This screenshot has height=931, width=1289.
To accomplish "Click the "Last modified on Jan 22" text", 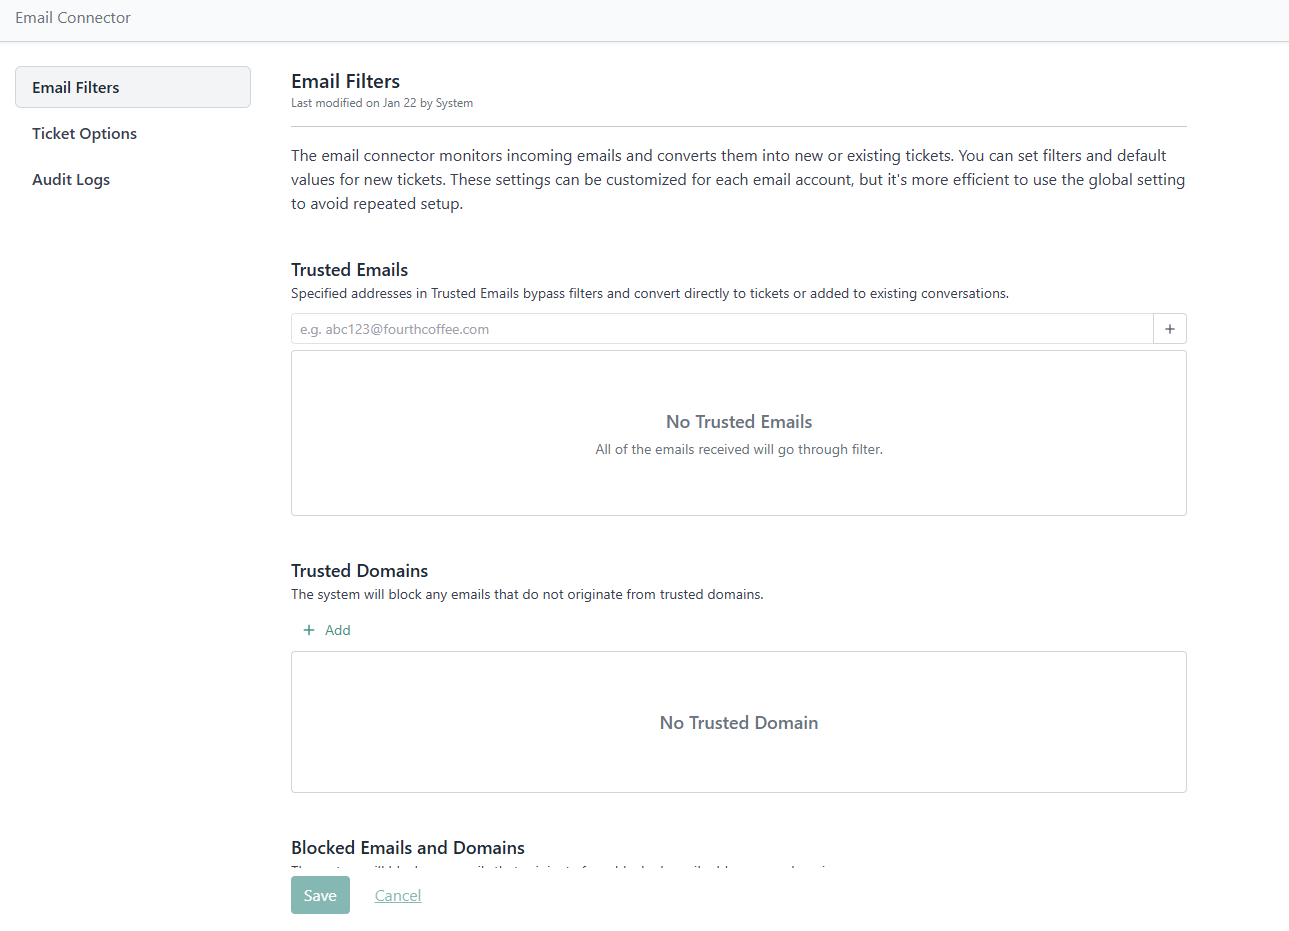I will tap(381, 103).
